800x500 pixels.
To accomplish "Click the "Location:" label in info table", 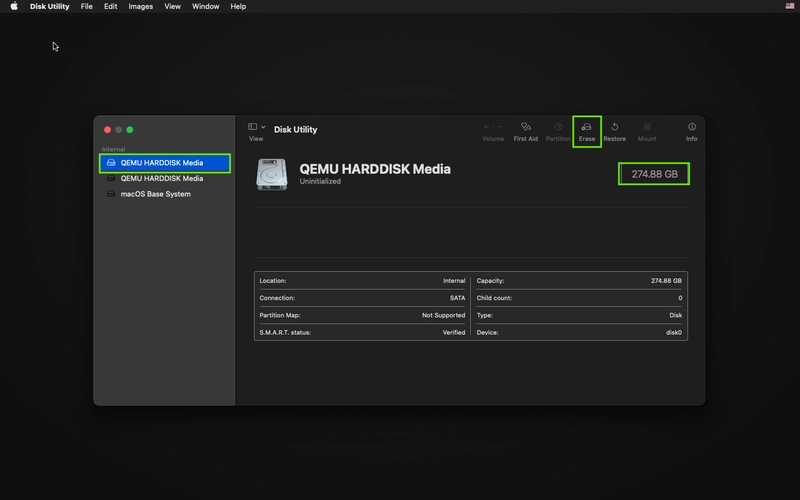I will point(272,281).
